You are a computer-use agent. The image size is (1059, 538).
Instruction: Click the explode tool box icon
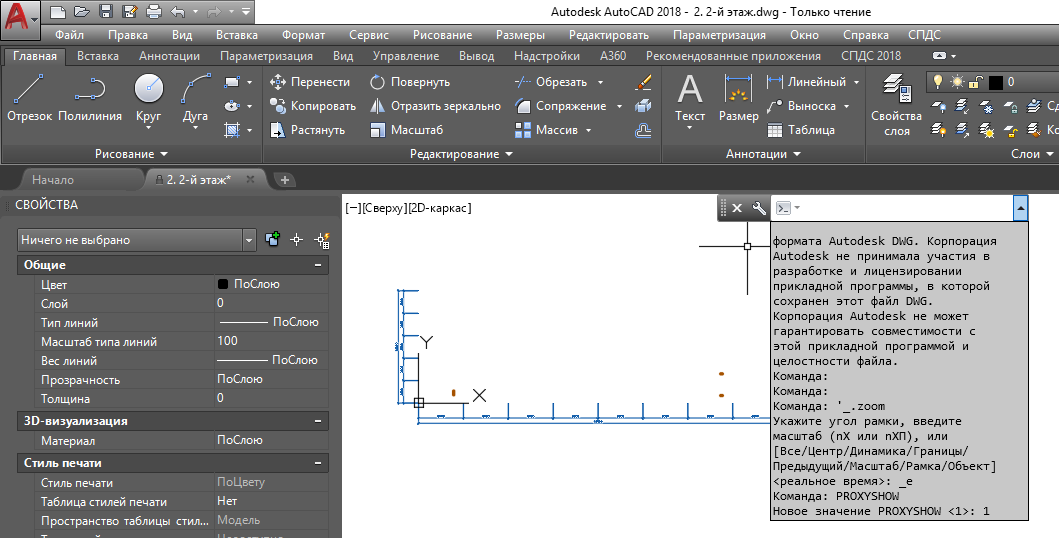point(644,106)
